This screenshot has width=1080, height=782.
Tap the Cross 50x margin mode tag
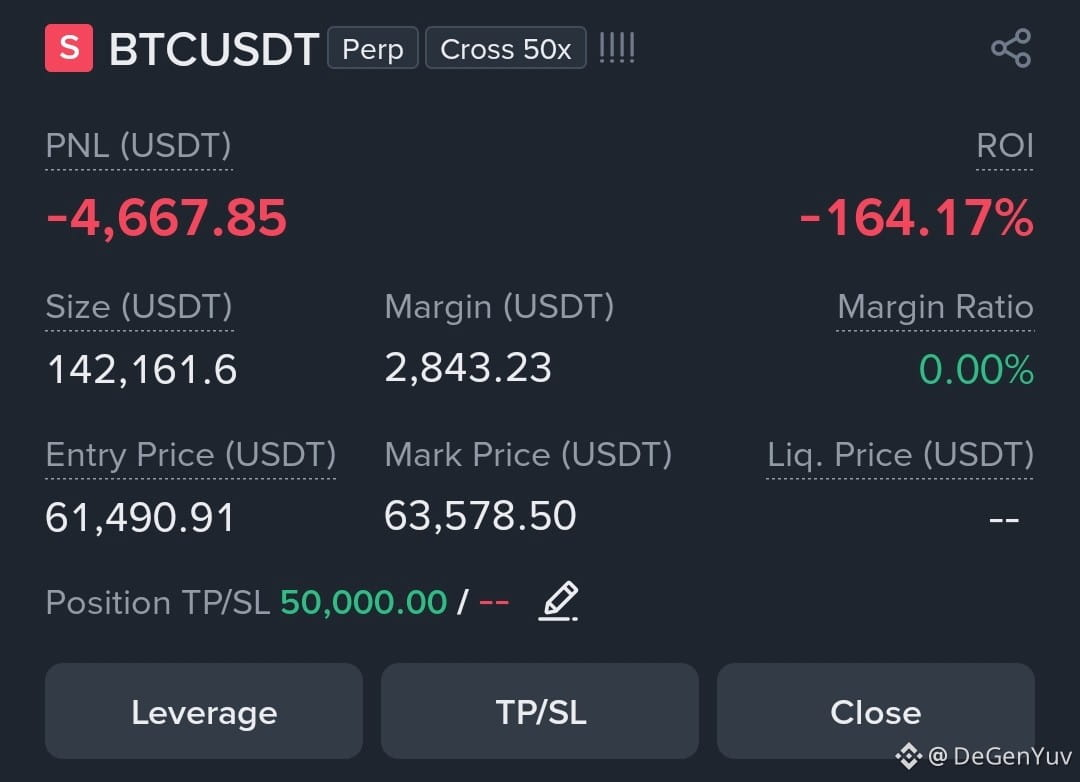pyautogui.click(x=506, y=48)
